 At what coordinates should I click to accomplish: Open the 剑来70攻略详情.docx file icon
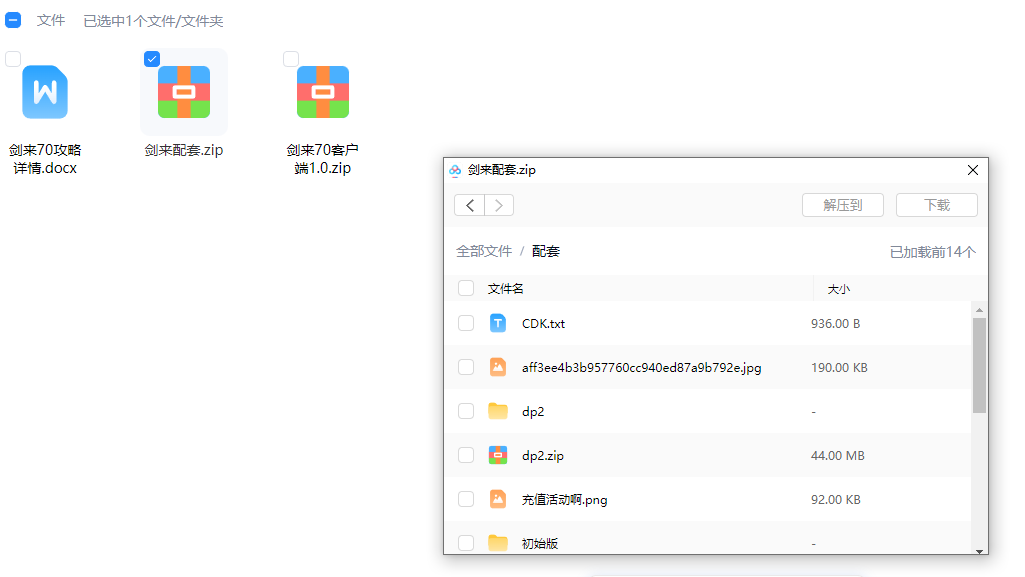point(45,92)
